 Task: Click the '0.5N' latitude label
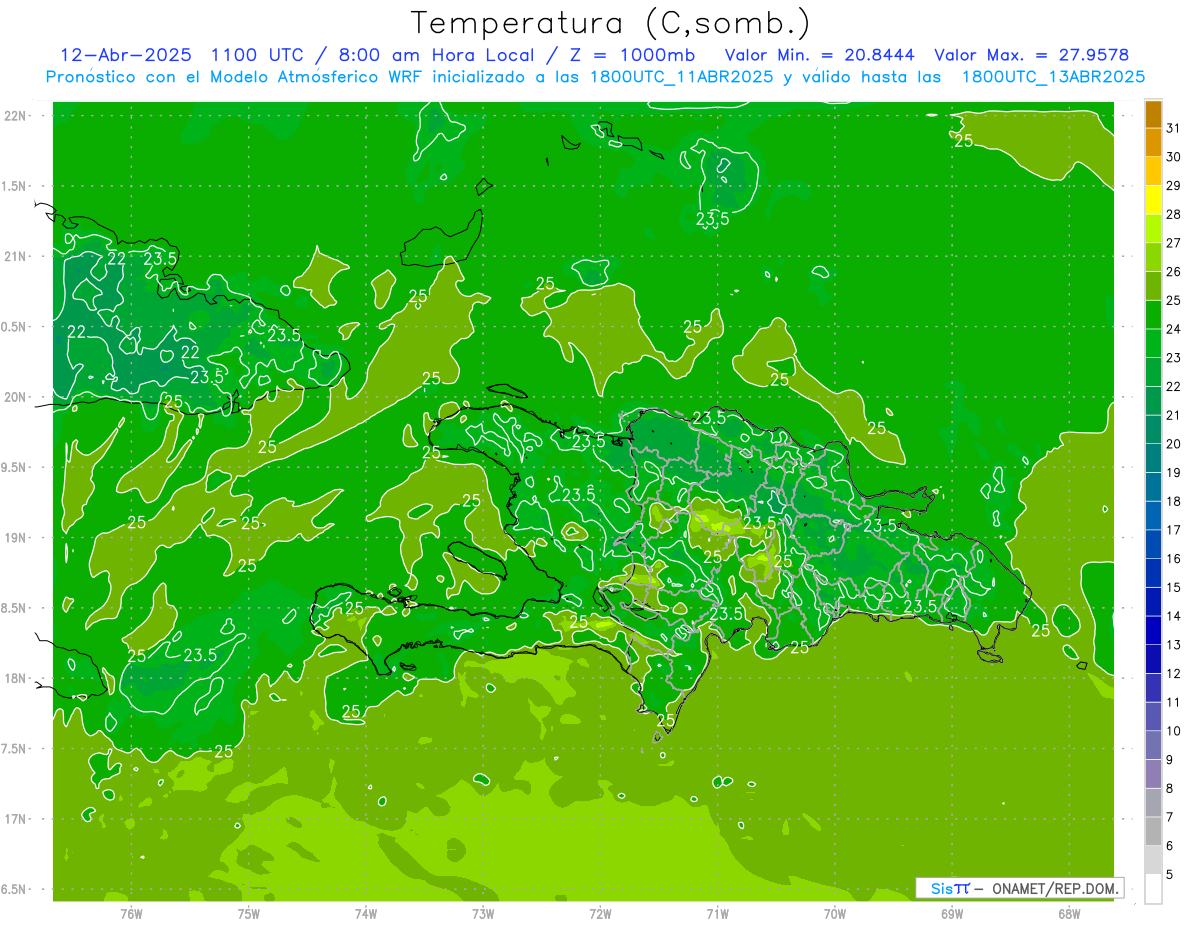(x=15, y=327)
